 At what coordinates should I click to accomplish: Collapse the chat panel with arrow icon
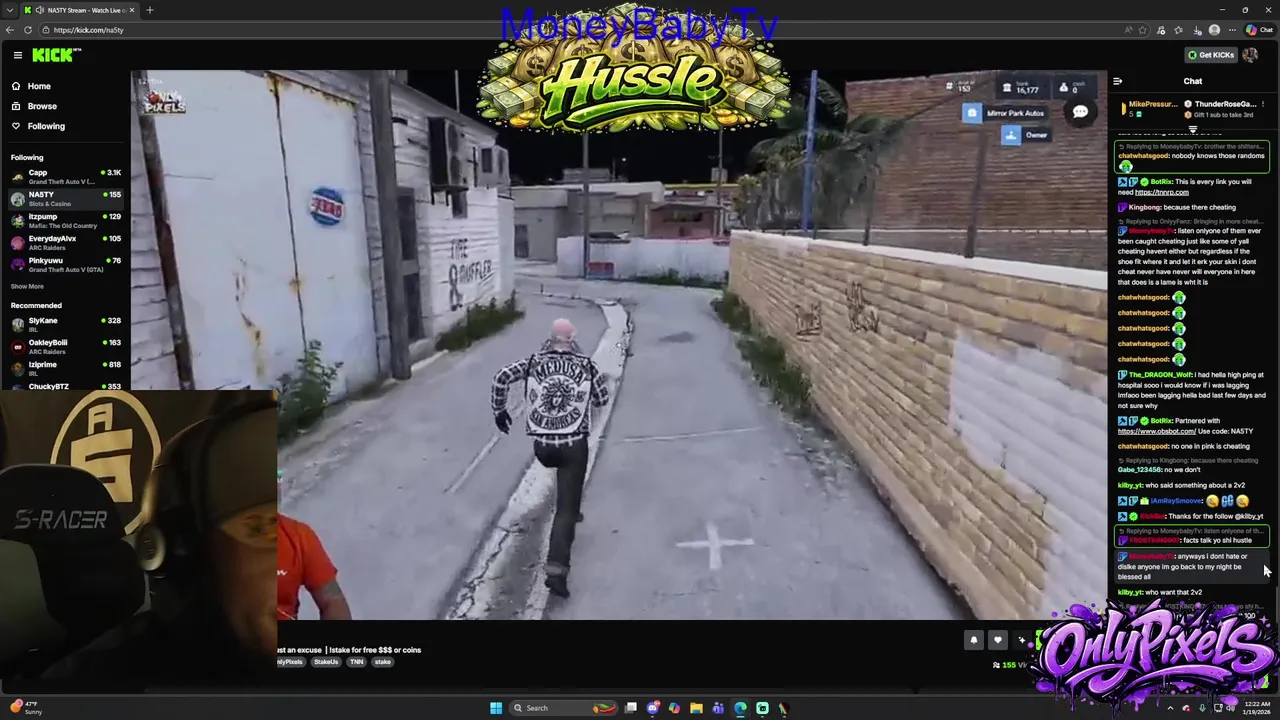[1118, 81]
